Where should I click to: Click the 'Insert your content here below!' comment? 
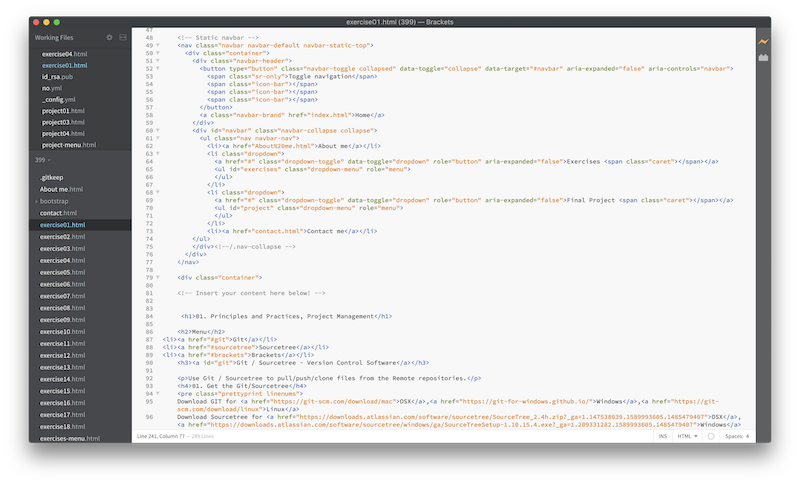(x=251, y=293)
